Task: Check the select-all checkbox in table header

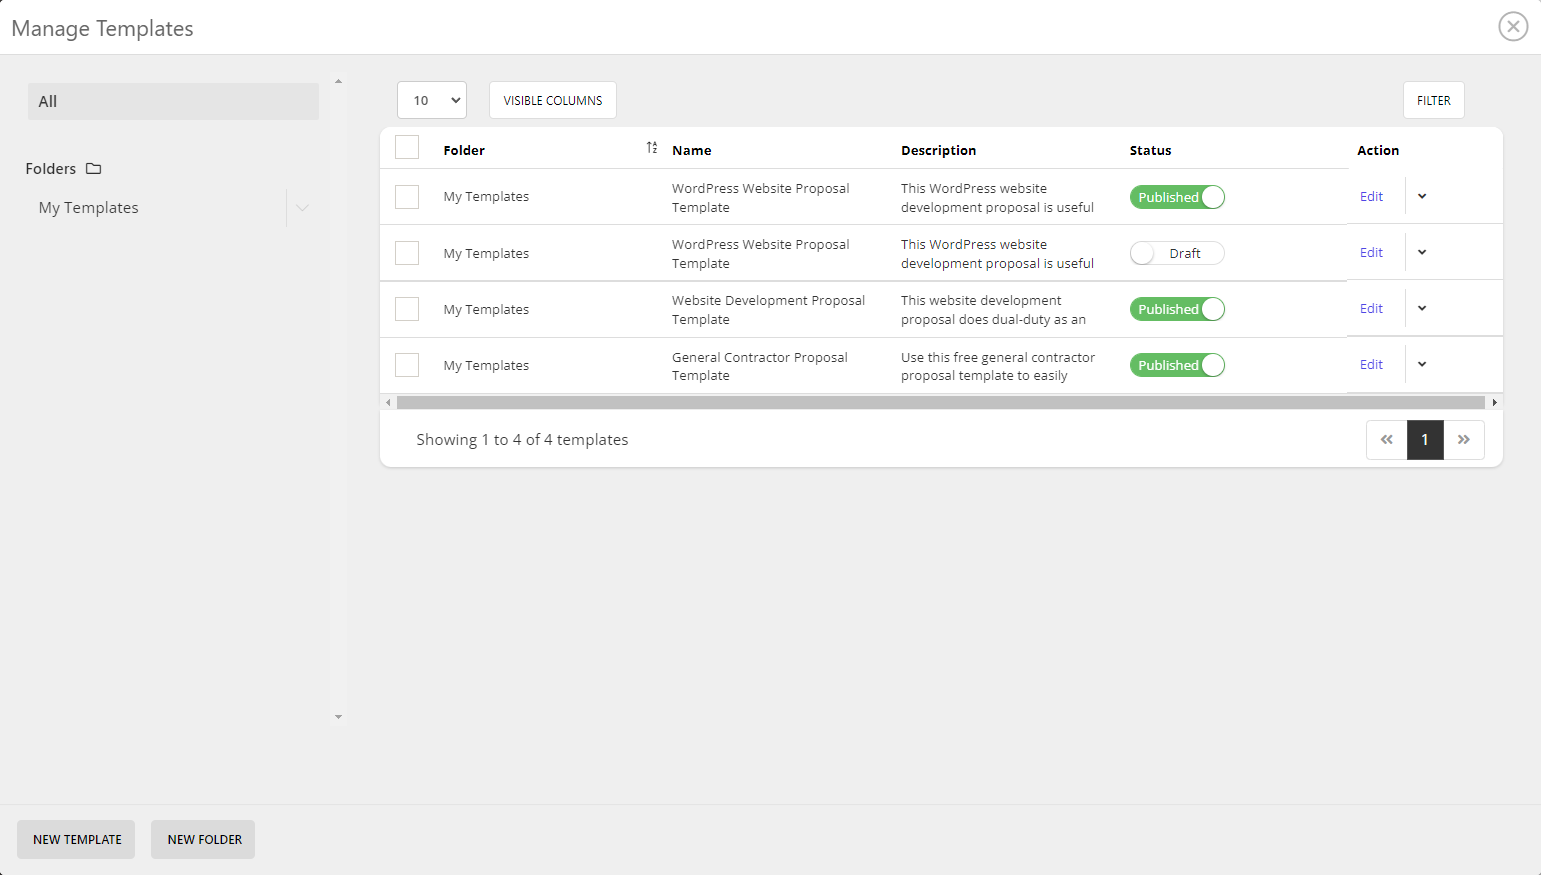Action: [407, 146]
